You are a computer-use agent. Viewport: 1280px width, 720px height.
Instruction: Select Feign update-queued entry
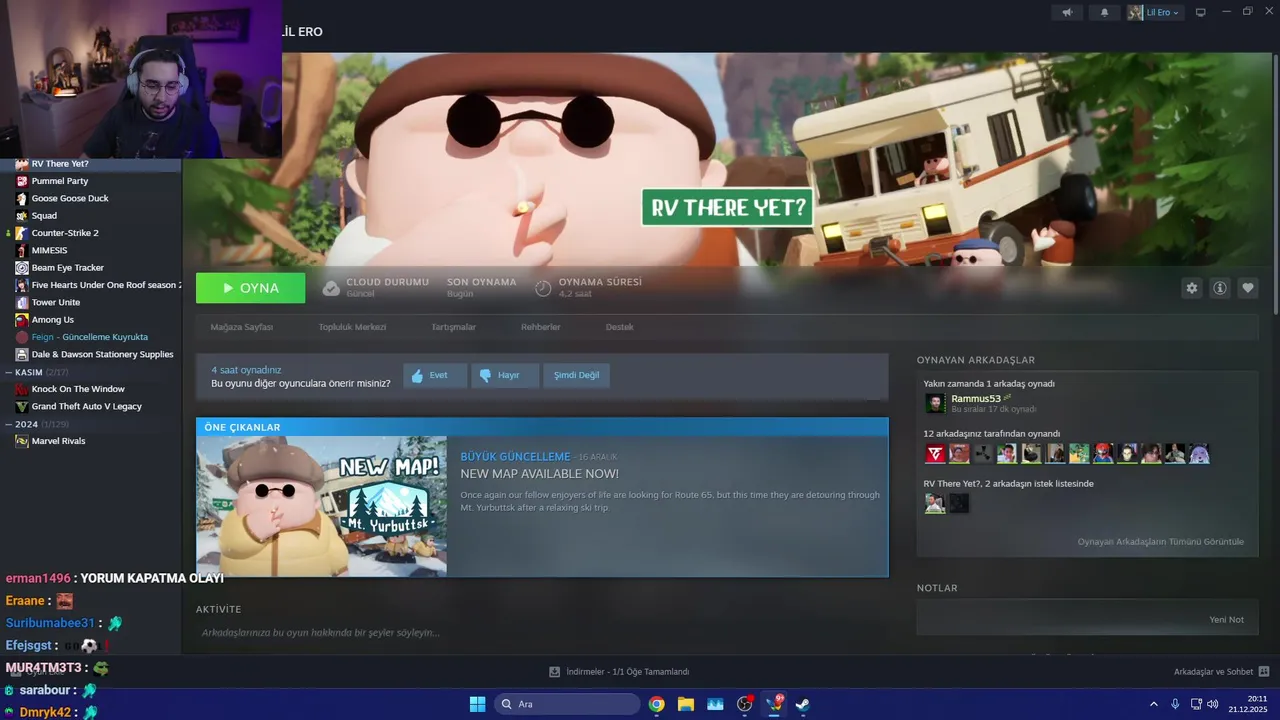coord(91,337)
